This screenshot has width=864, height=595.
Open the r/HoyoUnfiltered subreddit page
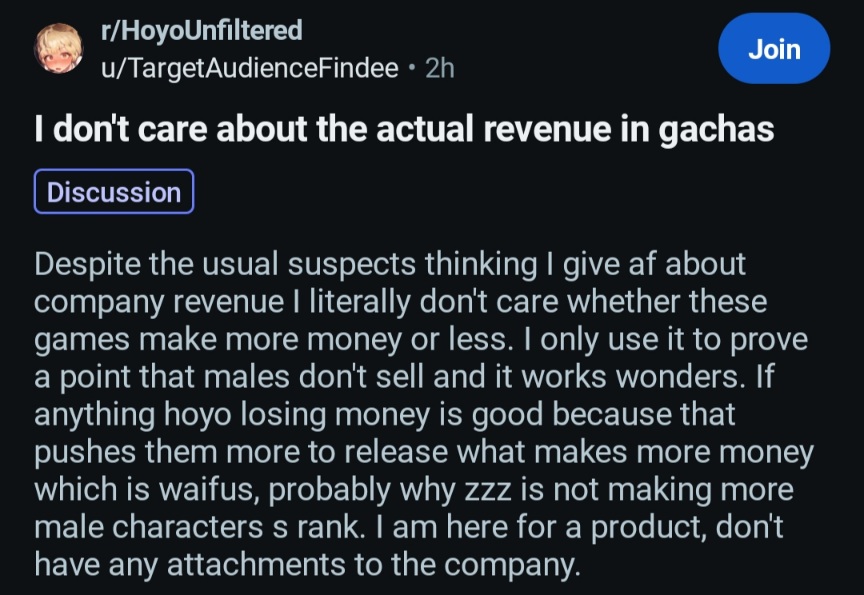(202, 30)
